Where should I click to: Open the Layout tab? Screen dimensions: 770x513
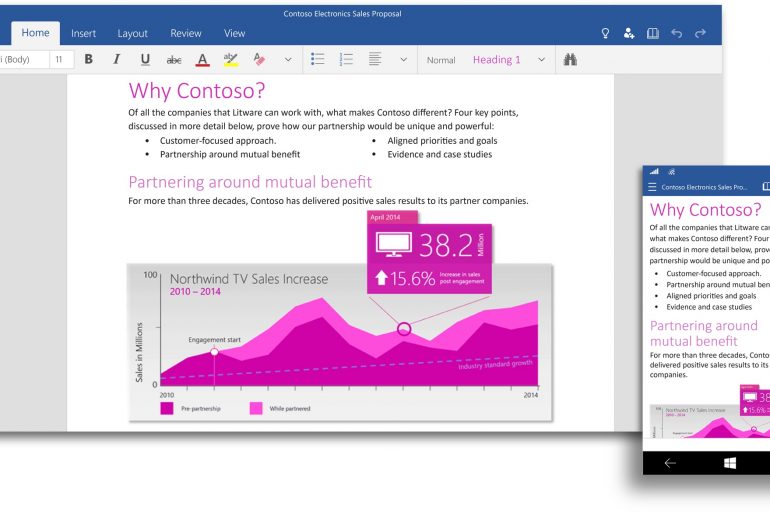click(132, 34)
